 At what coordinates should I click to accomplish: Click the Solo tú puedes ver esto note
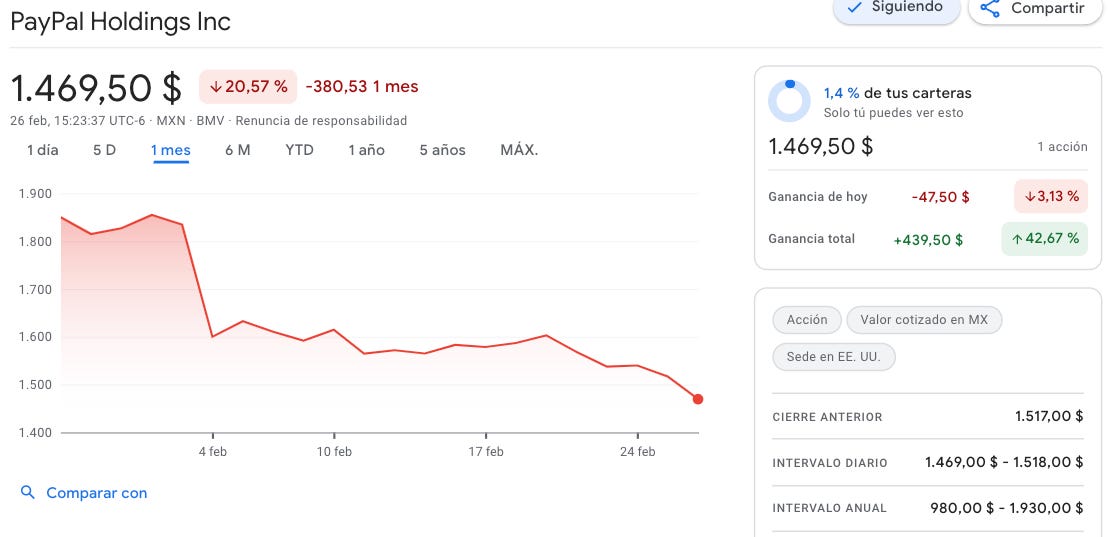pos(893,113)
